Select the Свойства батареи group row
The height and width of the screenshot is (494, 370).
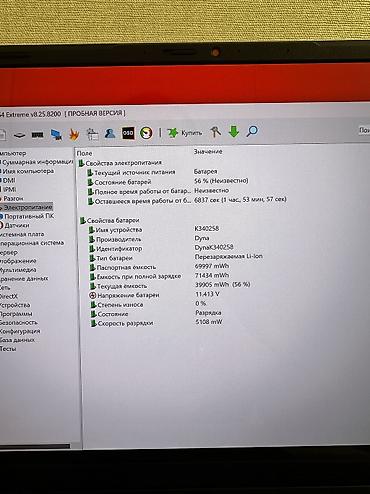[109, 220]
